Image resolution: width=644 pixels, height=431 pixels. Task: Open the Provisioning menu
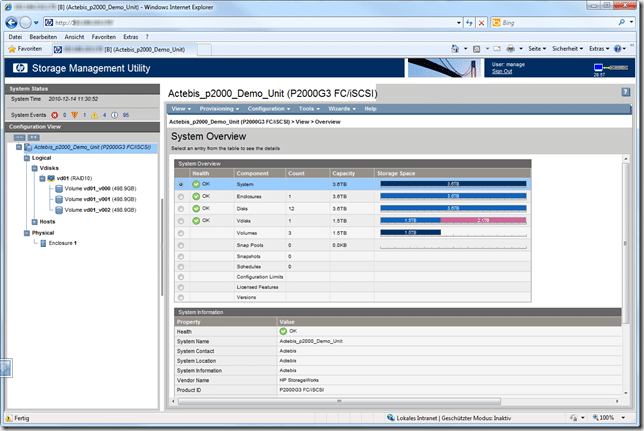(x=219, y=109)
